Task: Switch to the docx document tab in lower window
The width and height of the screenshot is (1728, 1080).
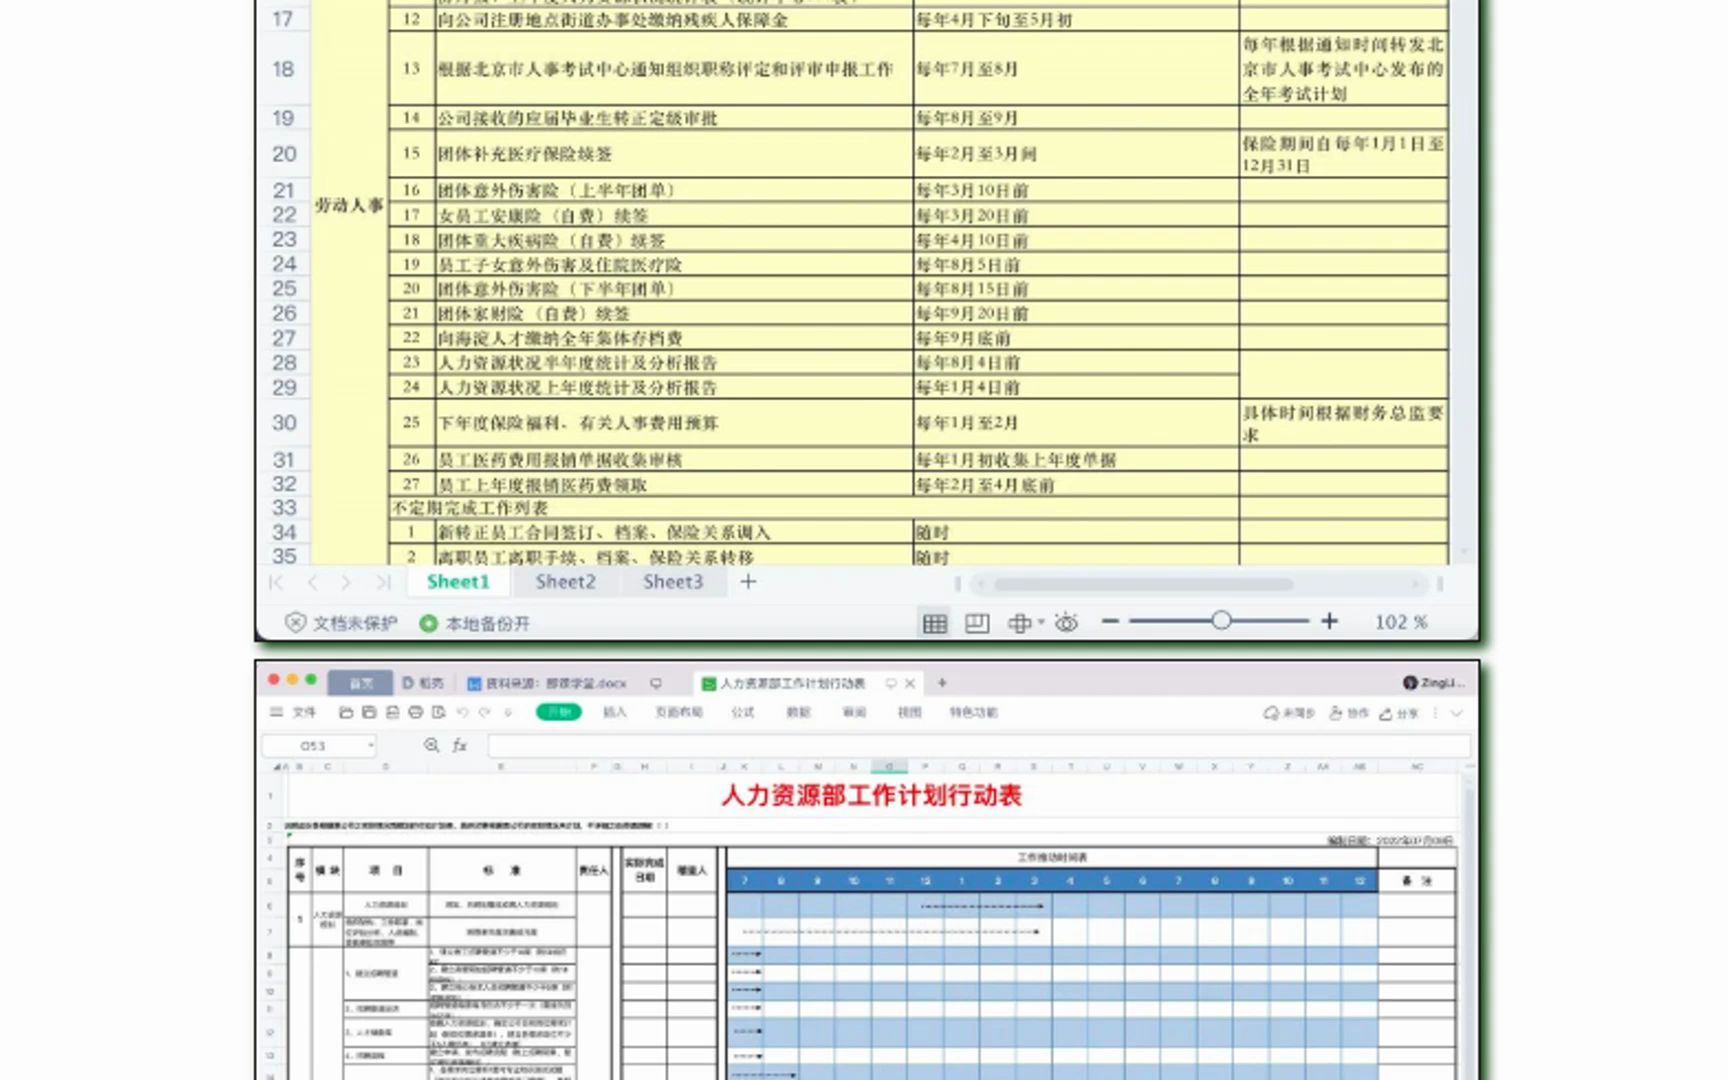Action: click(x=548, y=684)
